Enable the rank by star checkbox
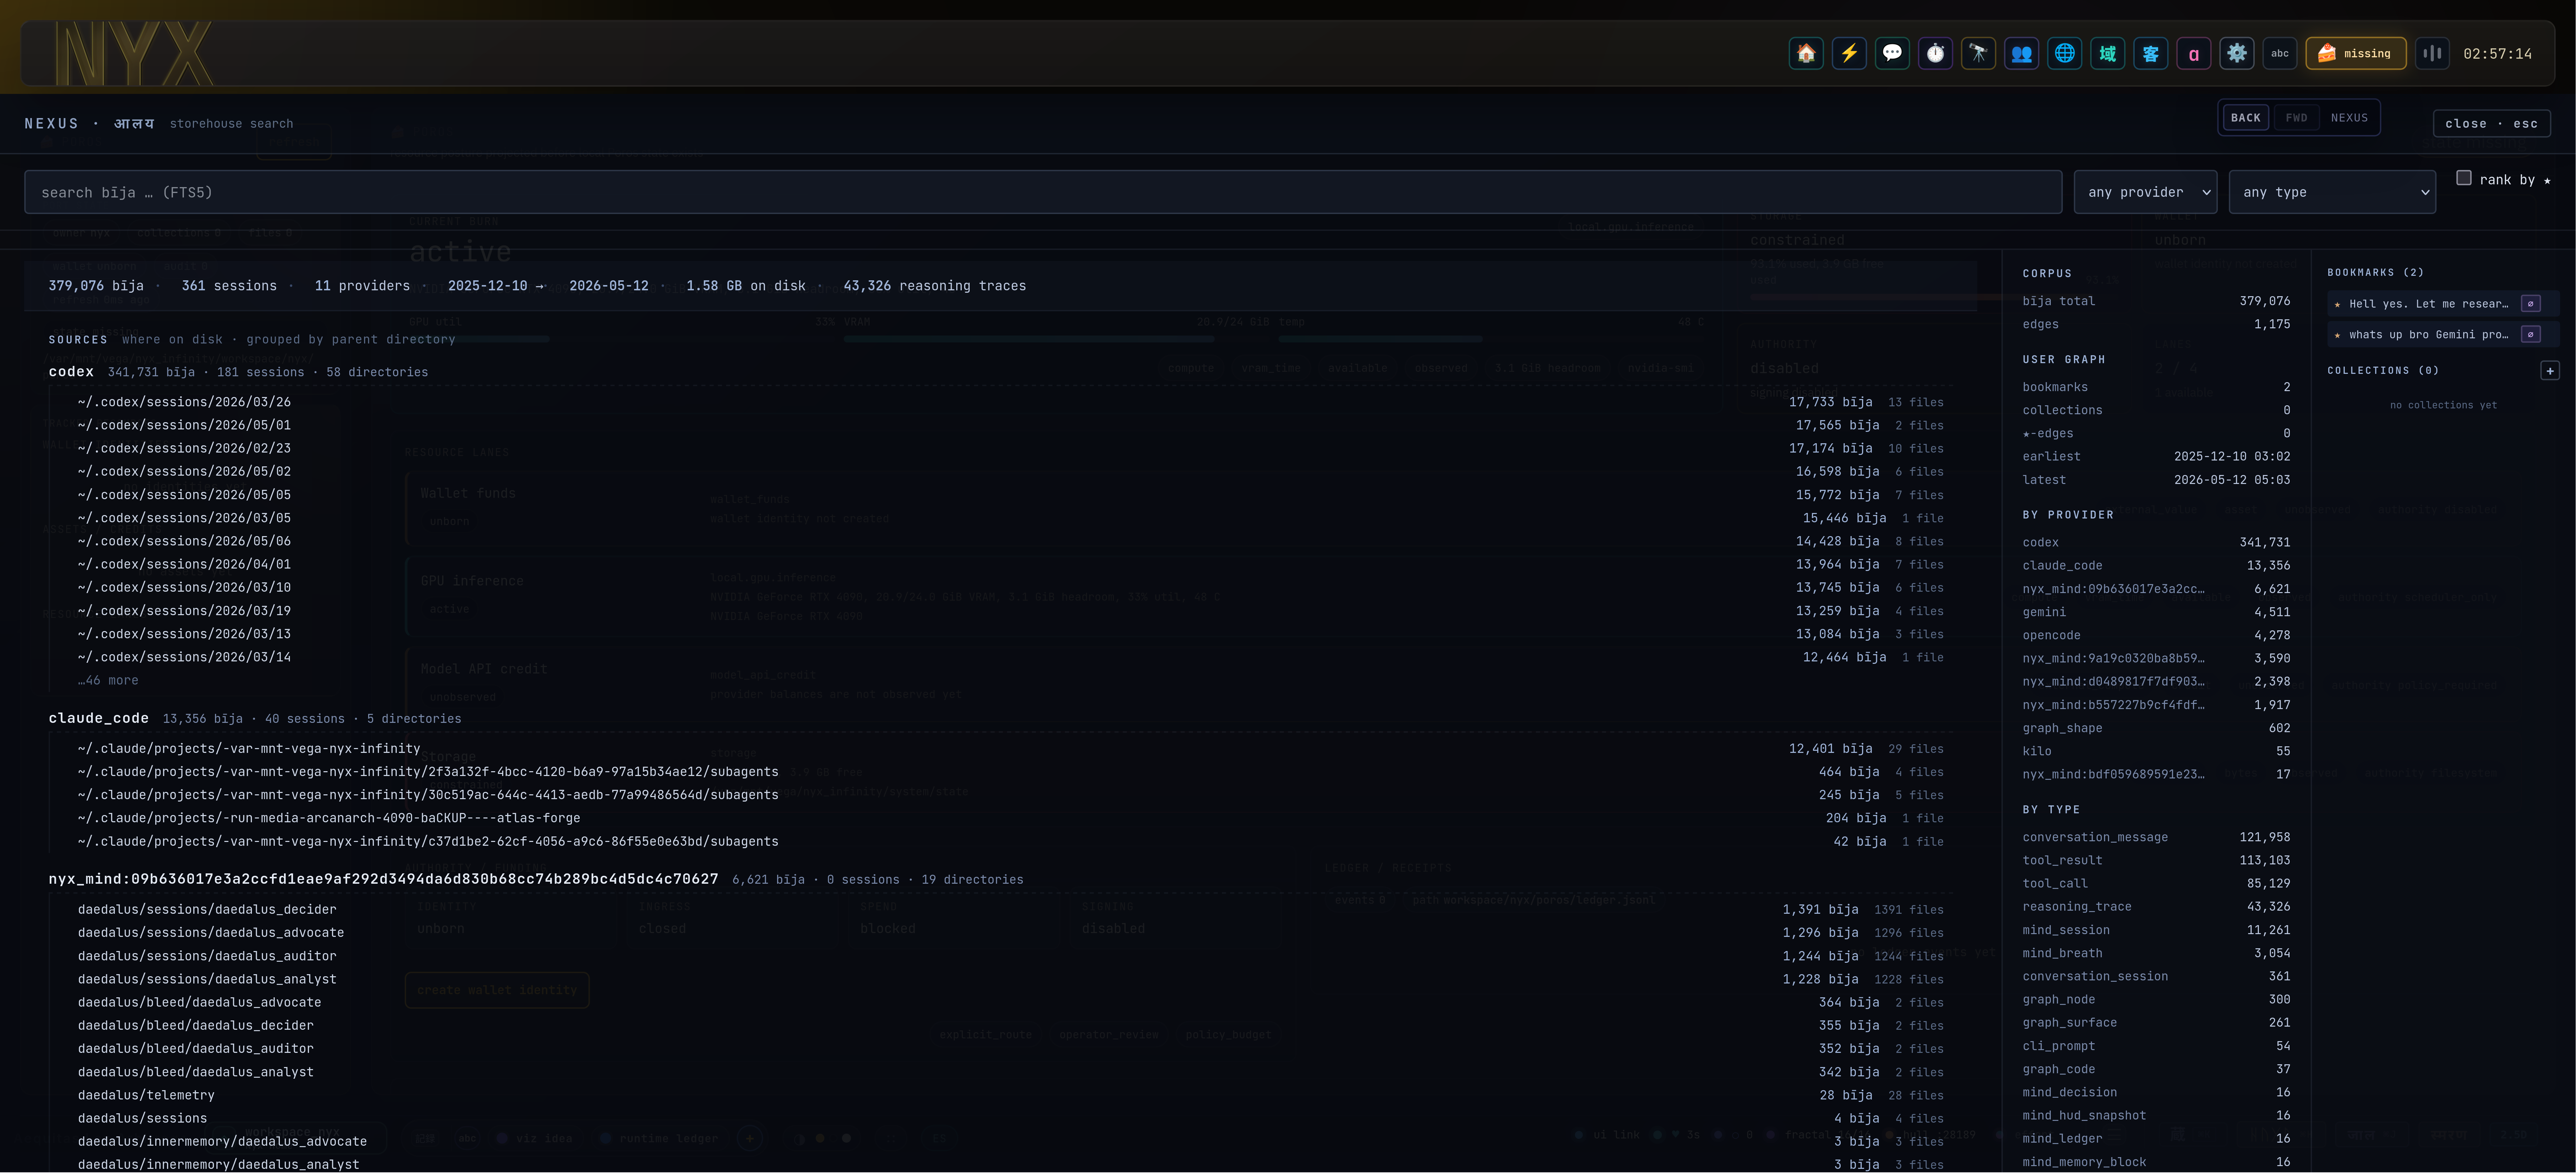 (x=2463, y=178)
